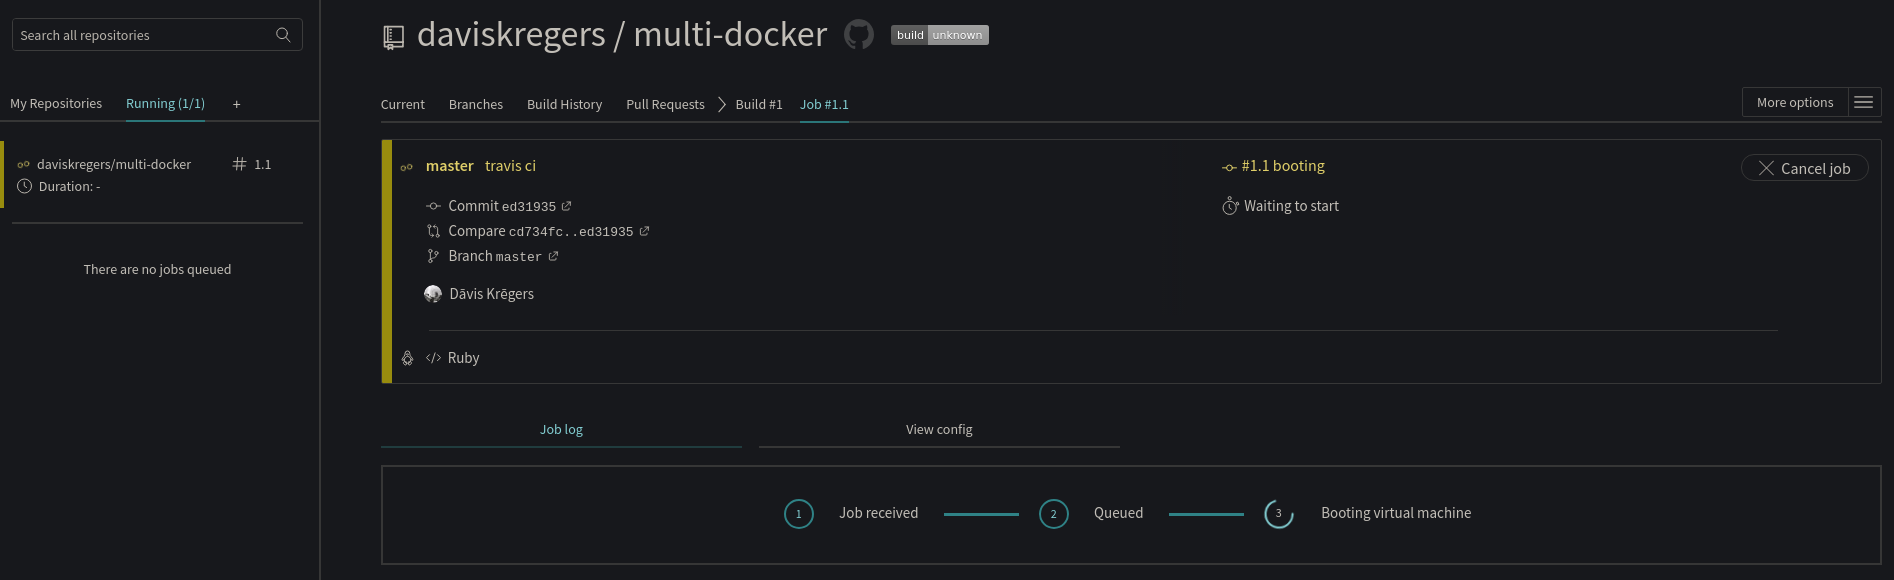This screenshot has width=1894, height=580.
Task: Click the Queued step label
Action: [x=1118, y=513]
